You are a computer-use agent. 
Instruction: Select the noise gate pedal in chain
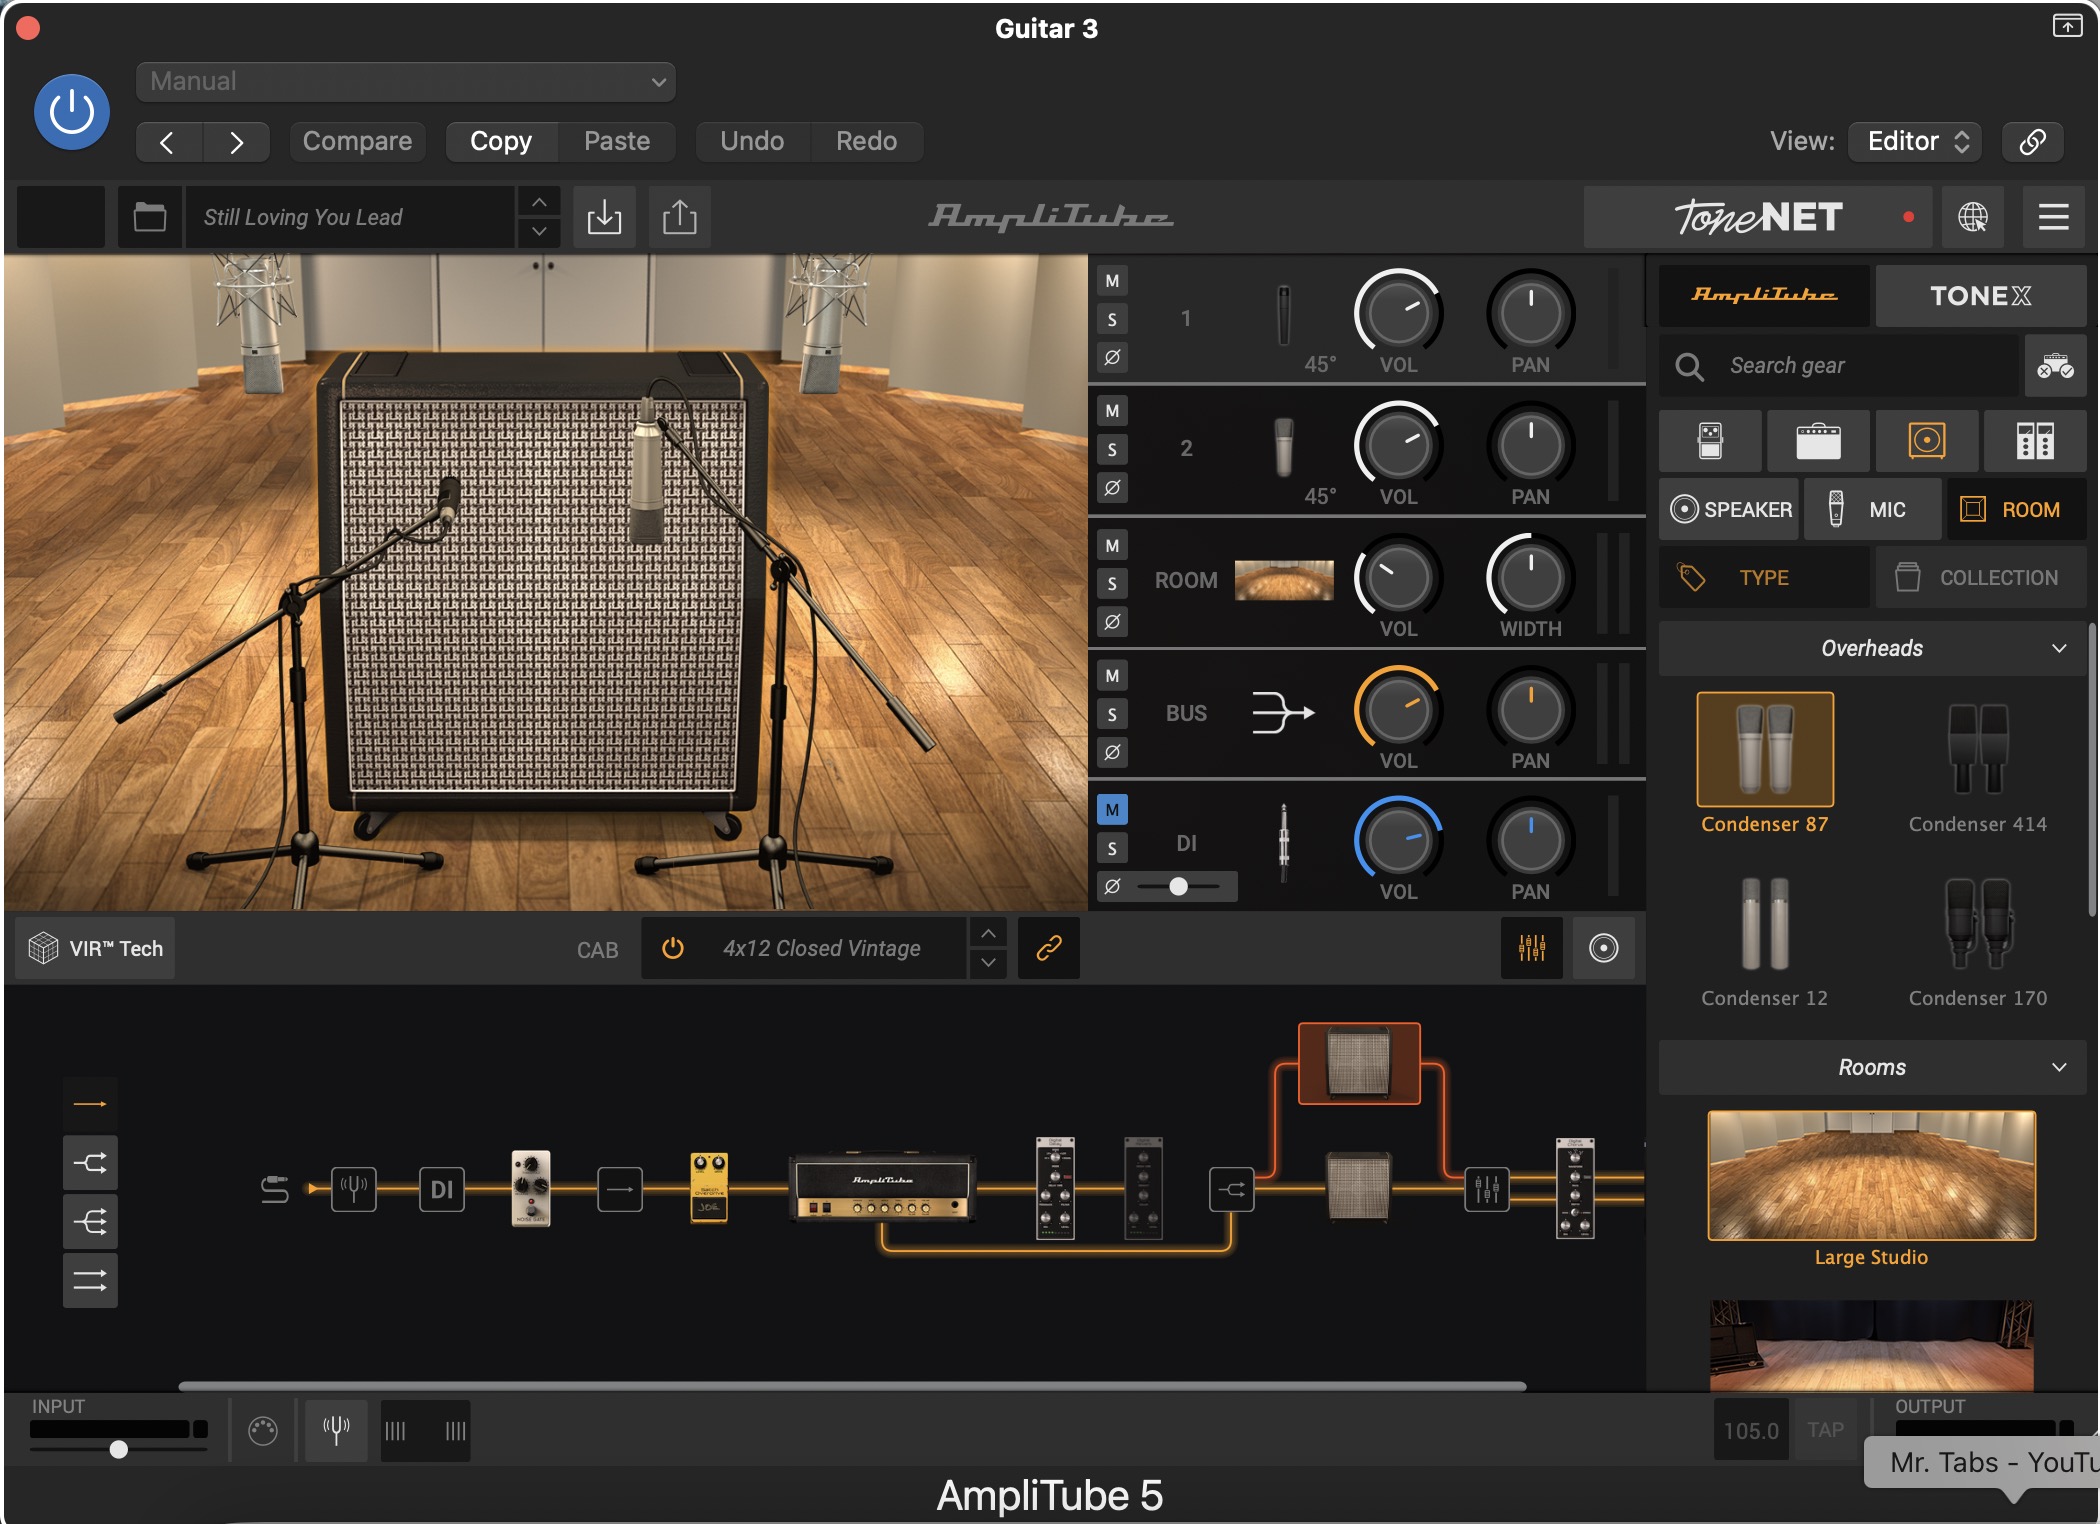point(531,1188)
